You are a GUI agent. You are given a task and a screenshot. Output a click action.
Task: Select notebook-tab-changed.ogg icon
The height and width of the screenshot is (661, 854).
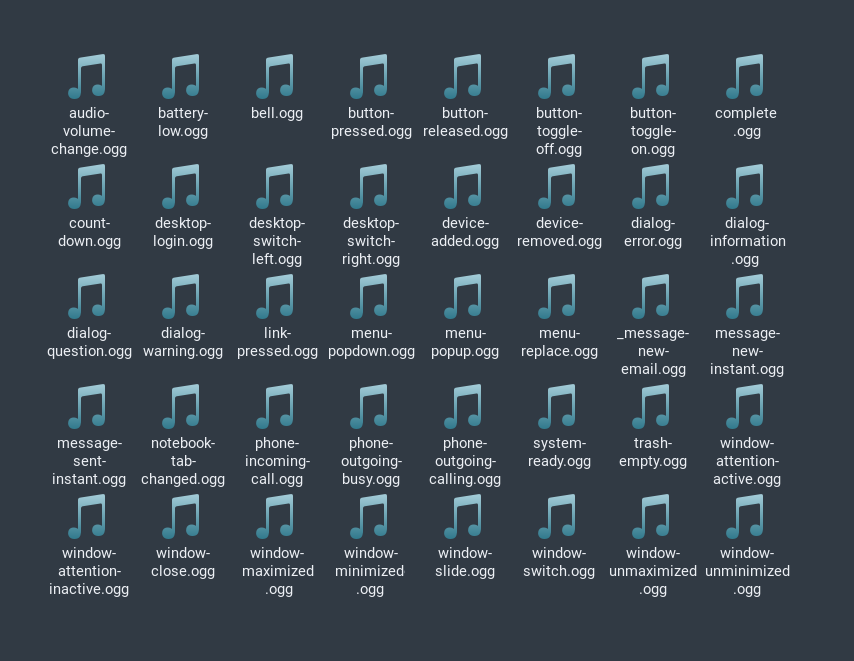(x=181, y=406)
